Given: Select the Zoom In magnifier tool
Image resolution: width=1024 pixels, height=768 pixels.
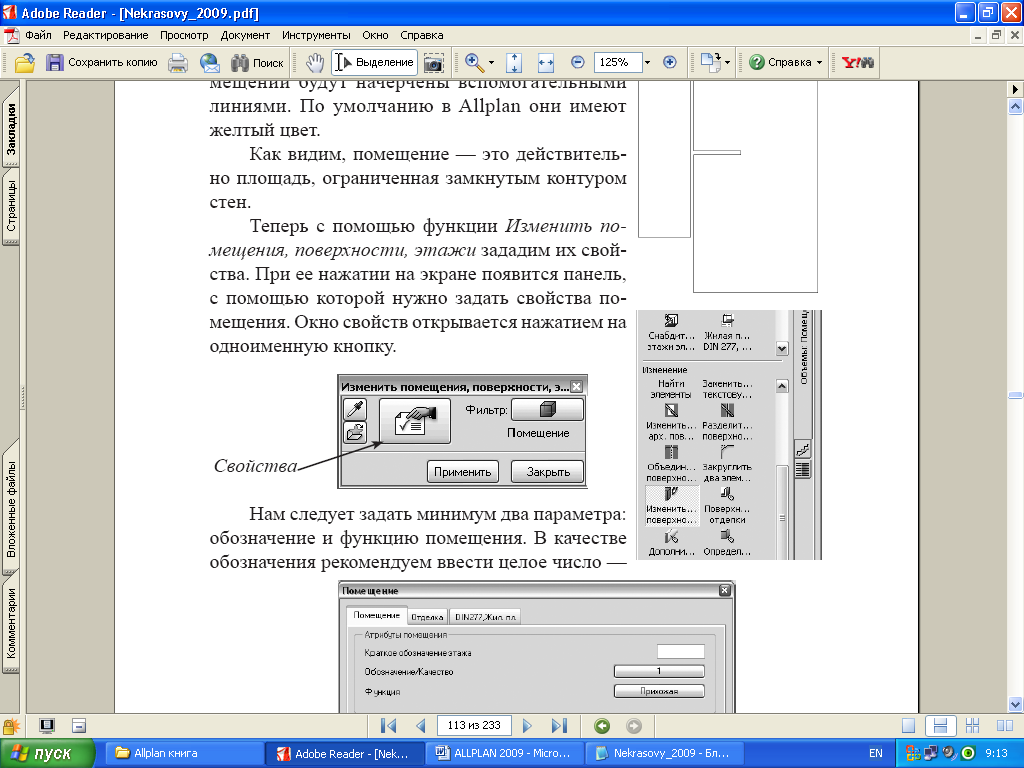Looking at the screenshot, I should [x=474, y=63].
